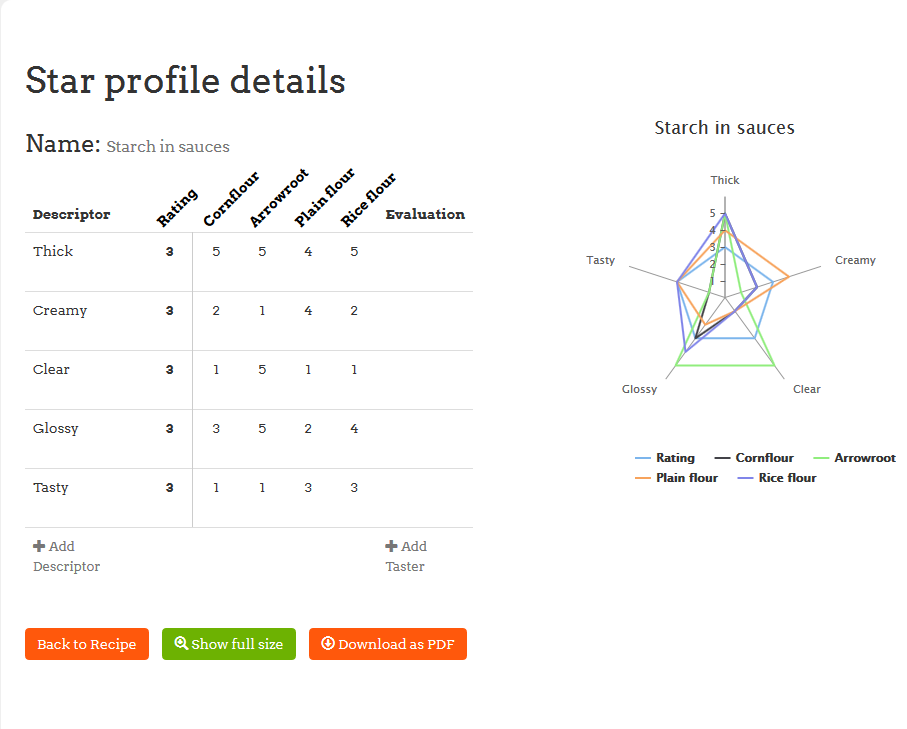Click the orange Plain flour legend swatch

[643, 478]
